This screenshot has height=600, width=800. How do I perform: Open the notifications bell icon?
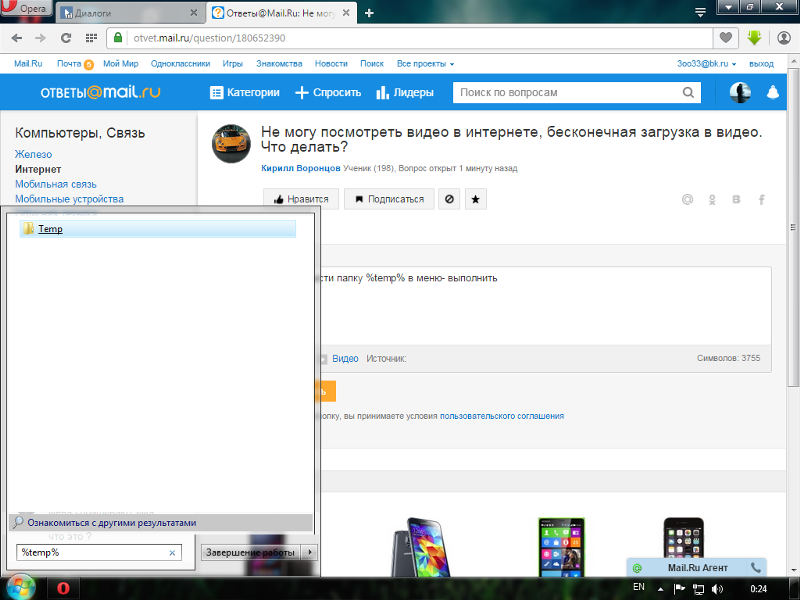773,92
